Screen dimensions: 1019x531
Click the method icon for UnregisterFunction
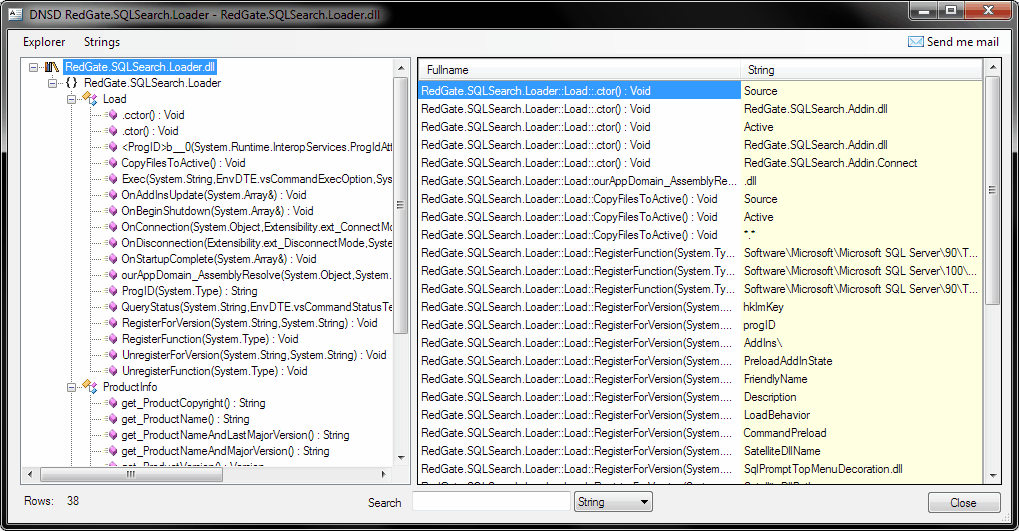tap(112, 370)
